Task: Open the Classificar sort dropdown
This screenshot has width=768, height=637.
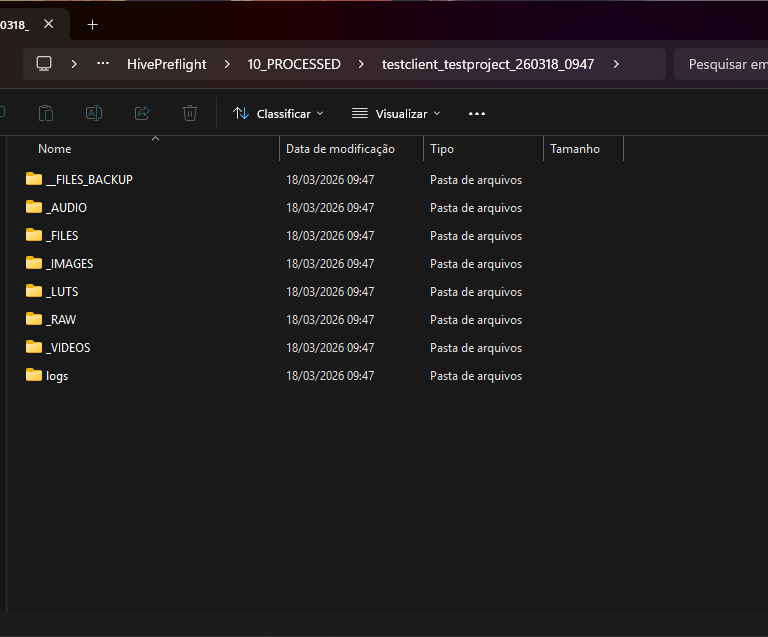Action: (x=278, y=114)
